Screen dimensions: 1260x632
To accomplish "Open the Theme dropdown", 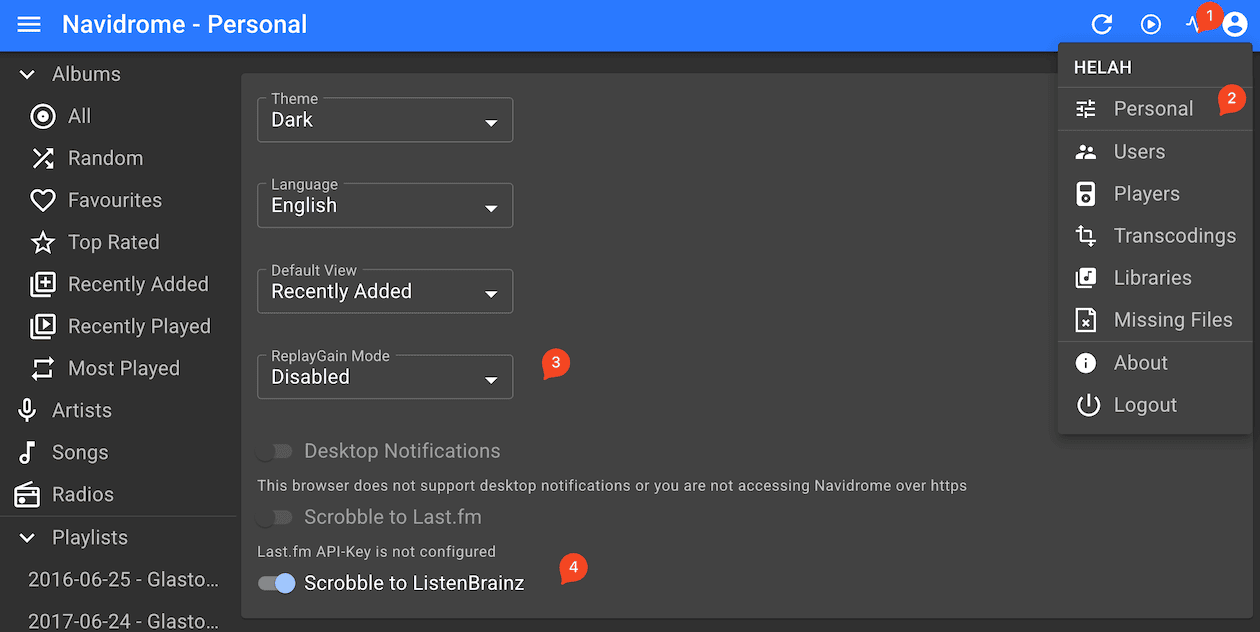I will (x=385, y=120).
